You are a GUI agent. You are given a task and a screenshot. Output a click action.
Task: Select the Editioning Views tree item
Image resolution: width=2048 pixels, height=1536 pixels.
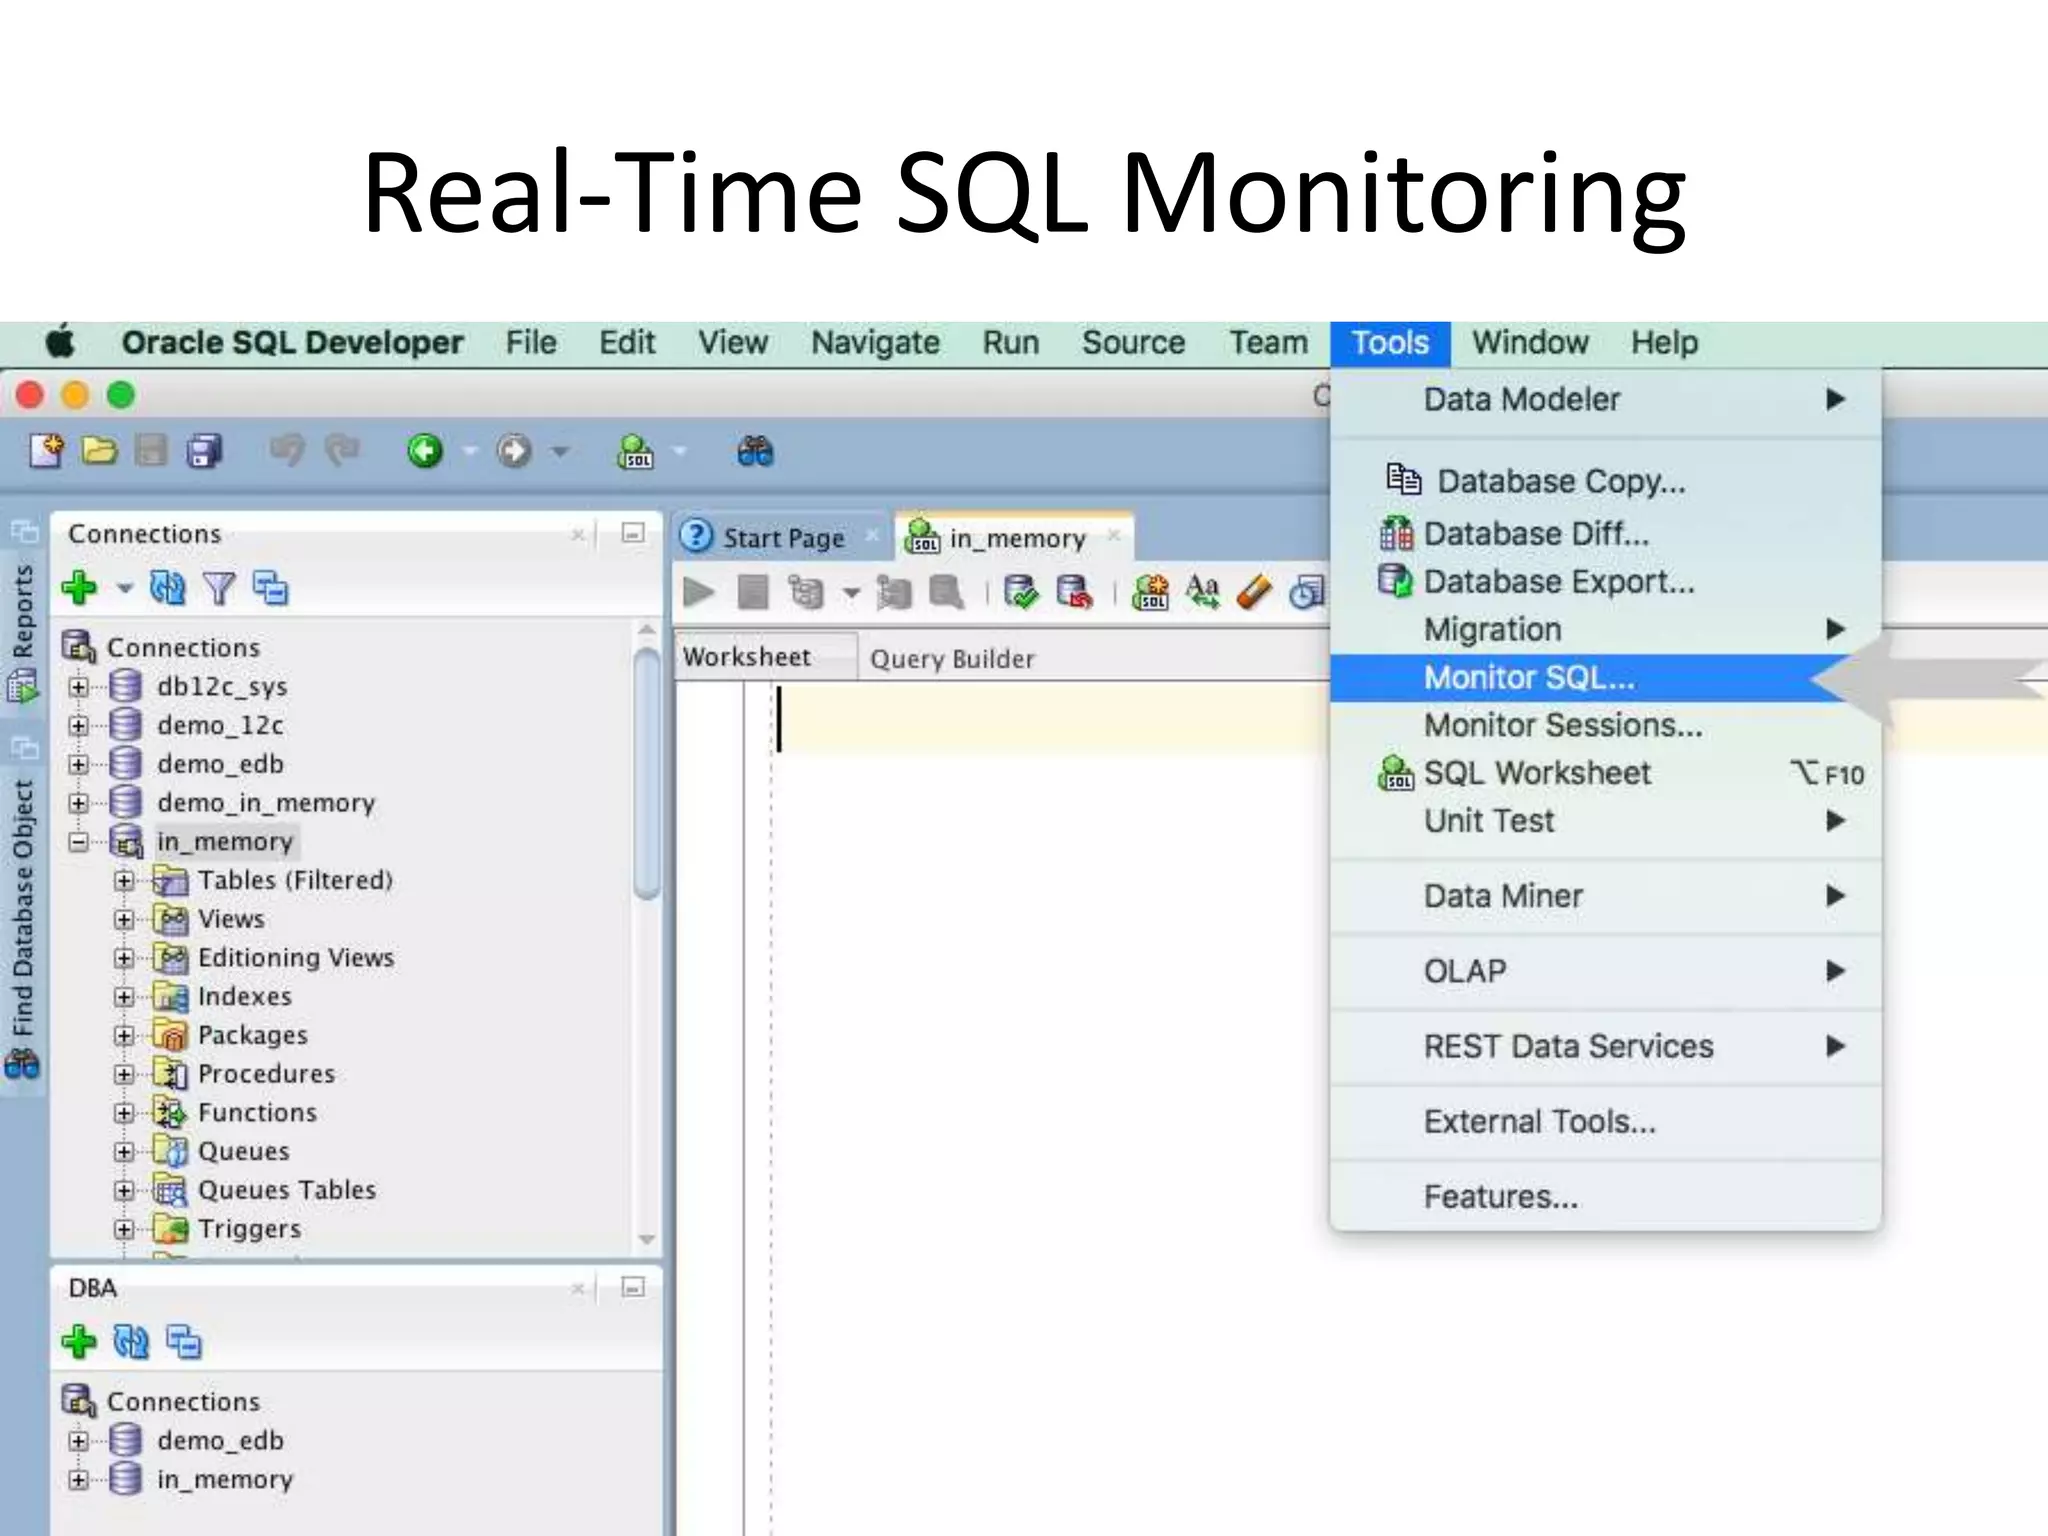296,958
